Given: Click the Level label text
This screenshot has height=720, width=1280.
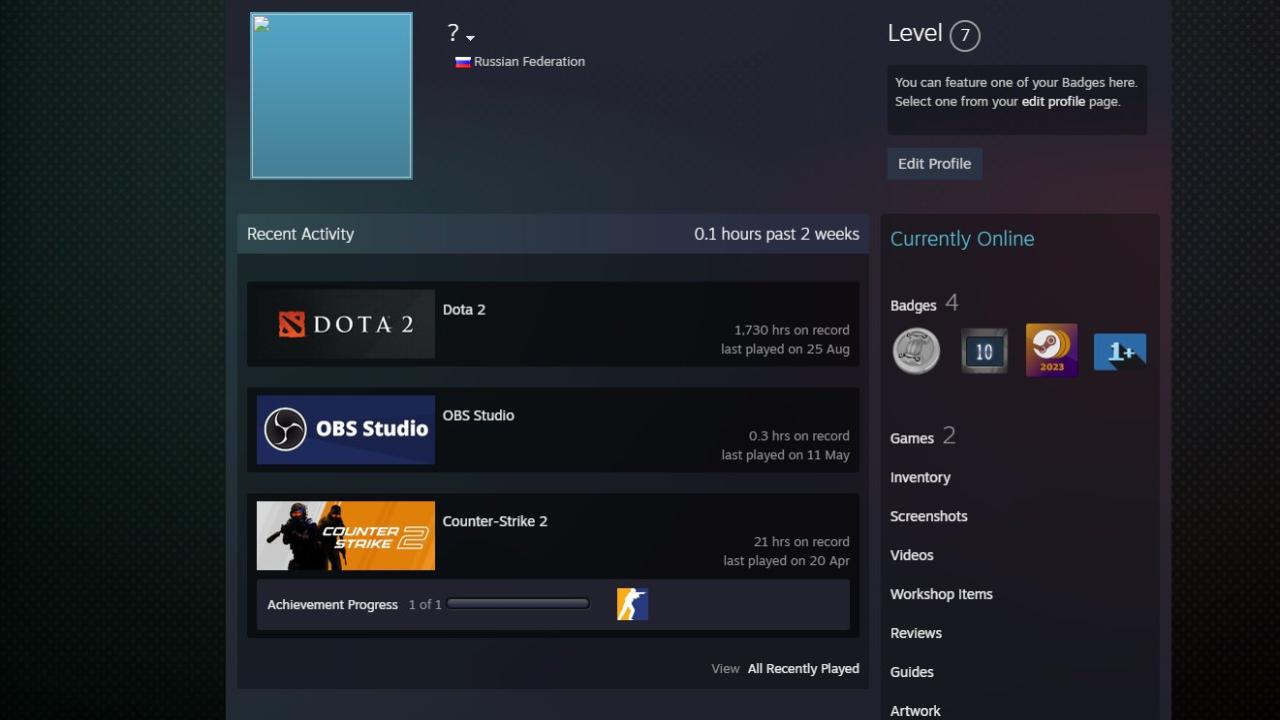Looking at the screenshot, I should tap(915, 33).
